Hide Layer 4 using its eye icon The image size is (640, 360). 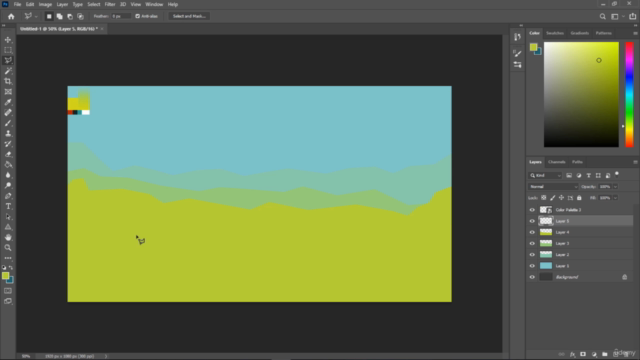click(532, 232)
